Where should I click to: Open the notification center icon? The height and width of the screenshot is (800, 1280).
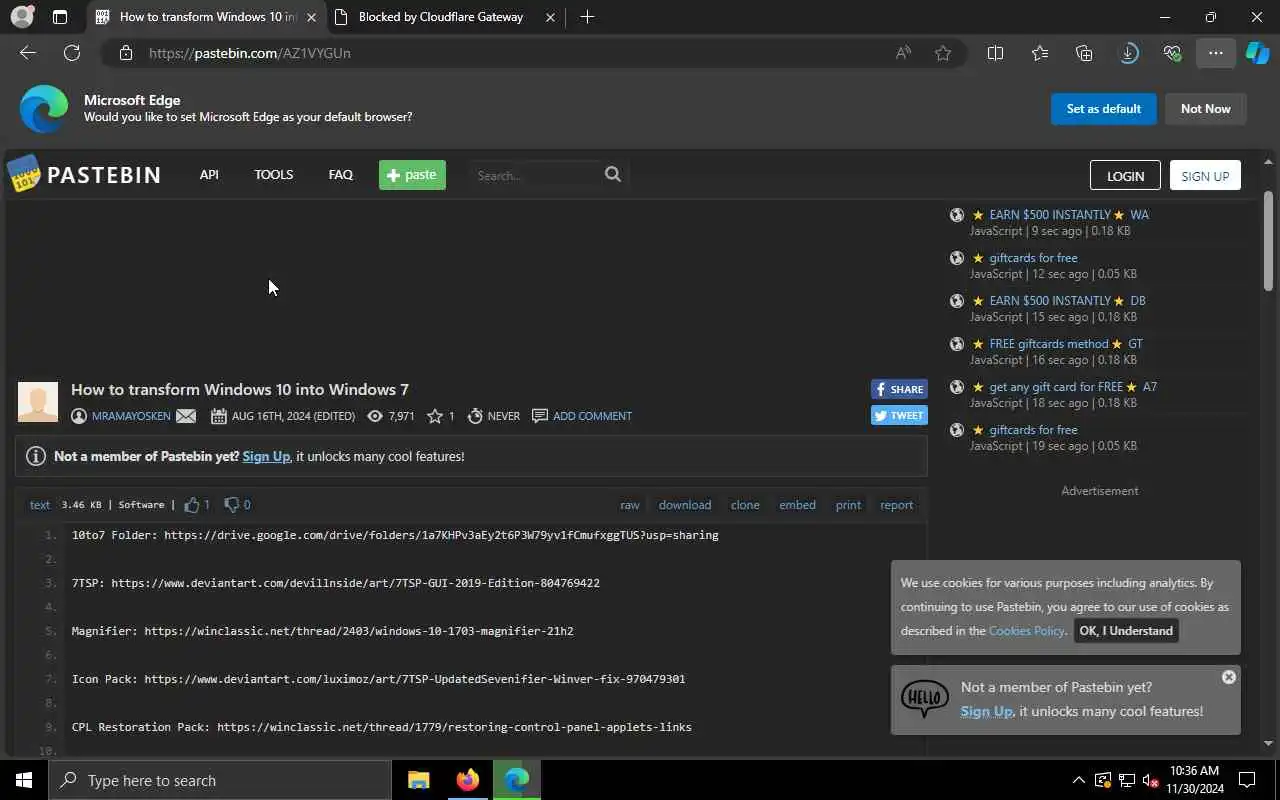click(x=1247, y=780)
